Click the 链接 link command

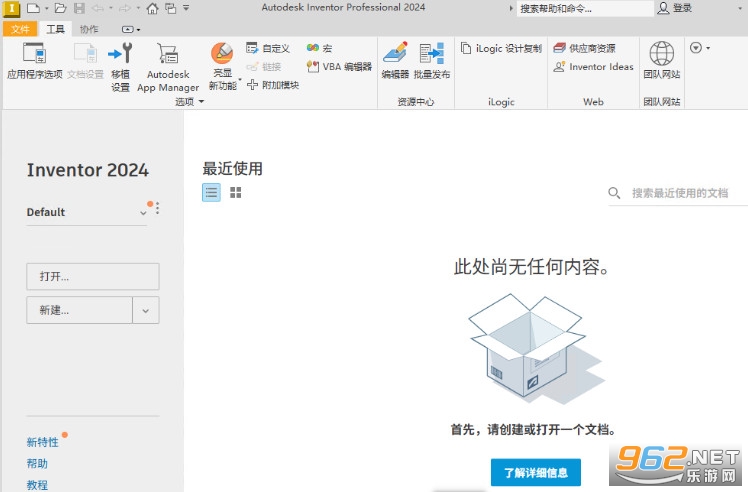coord(264,67)
